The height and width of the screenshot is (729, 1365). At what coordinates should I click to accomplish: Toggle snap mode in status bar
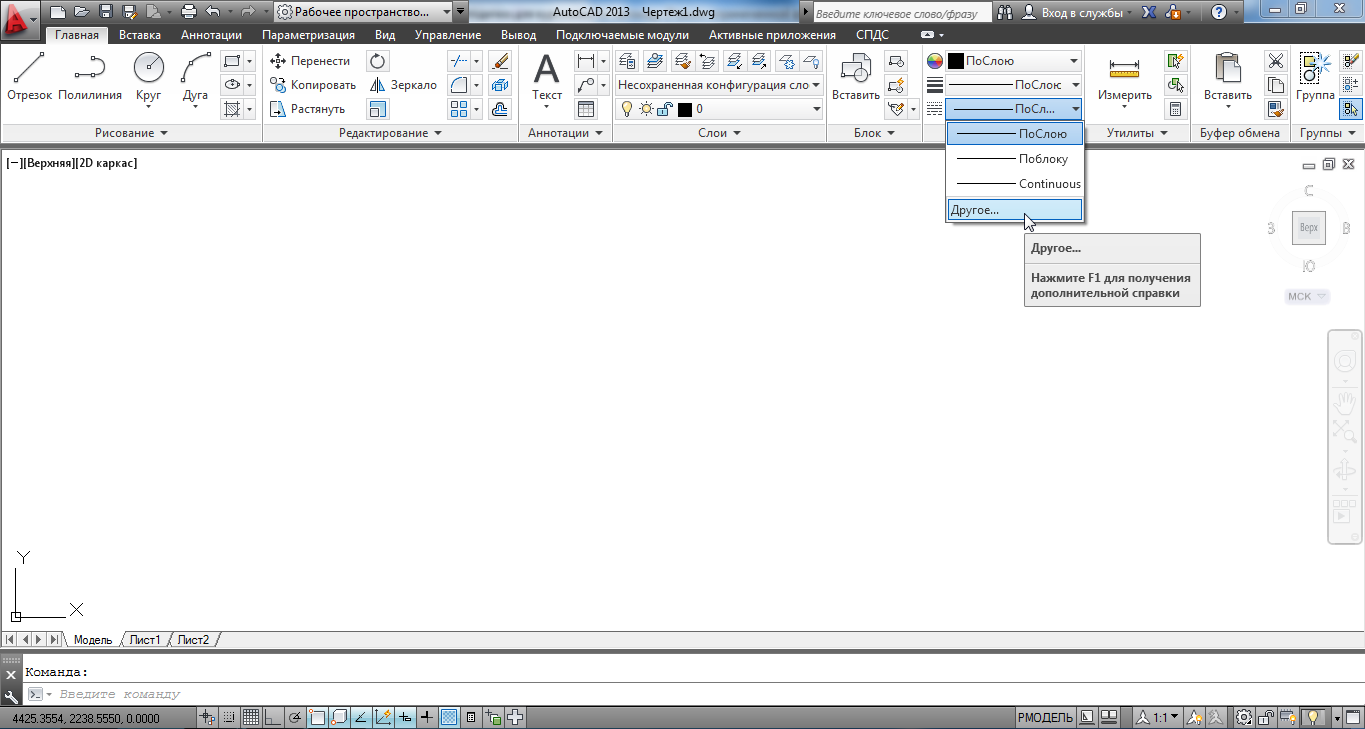click(x=230, y=717)
